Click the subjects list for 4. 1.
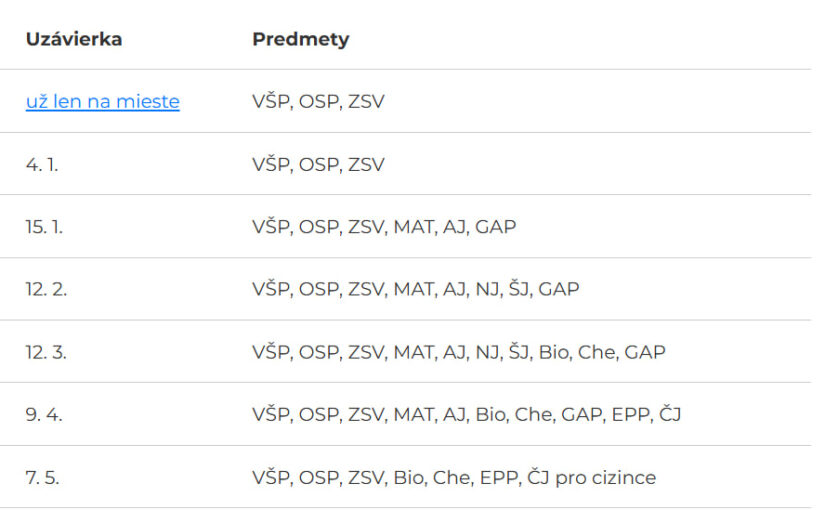This screenshot has width=825, height=510. point(318,164)
